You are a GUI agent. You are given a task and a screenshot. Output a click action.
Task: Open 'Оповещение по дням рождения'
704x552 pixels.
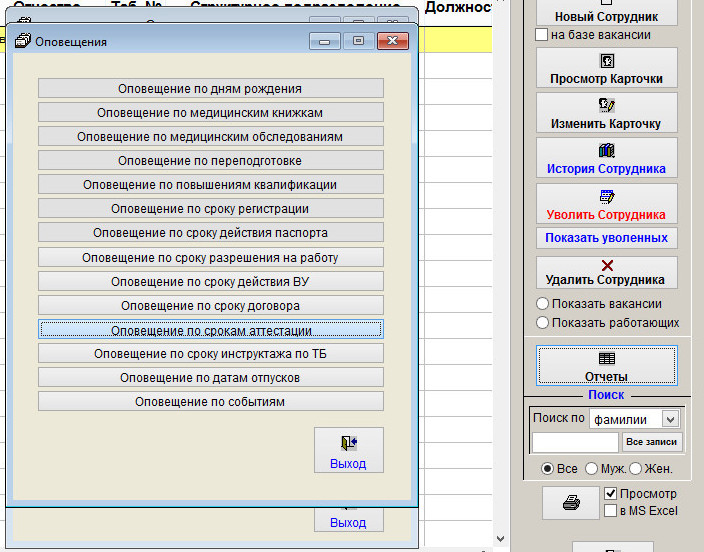point(210,89)
